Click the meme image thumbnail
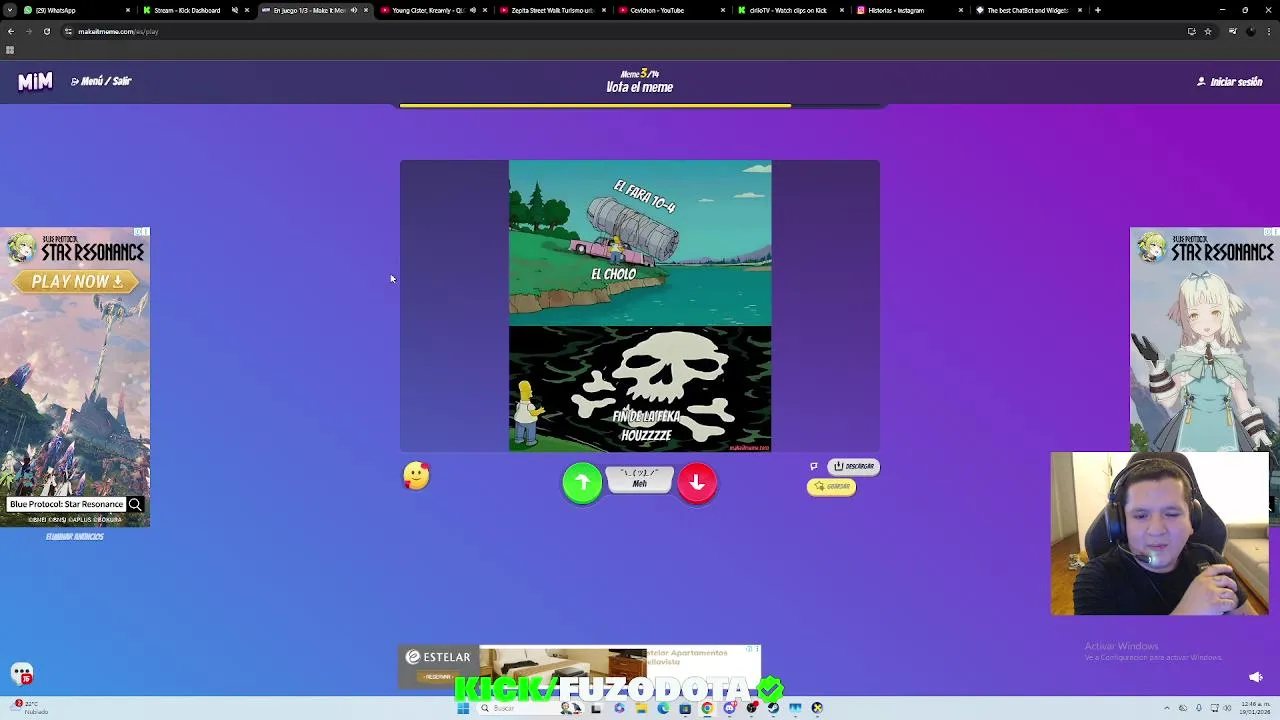The image size is (1280, 720). tap(640, 306)
